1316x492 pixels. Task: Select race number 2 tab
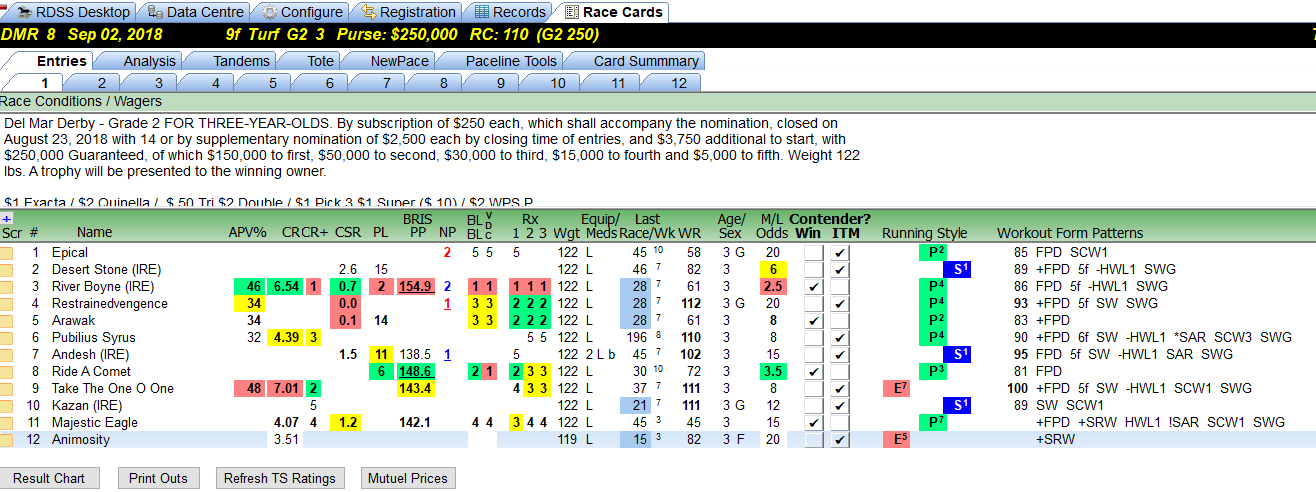tap(101, 82)
